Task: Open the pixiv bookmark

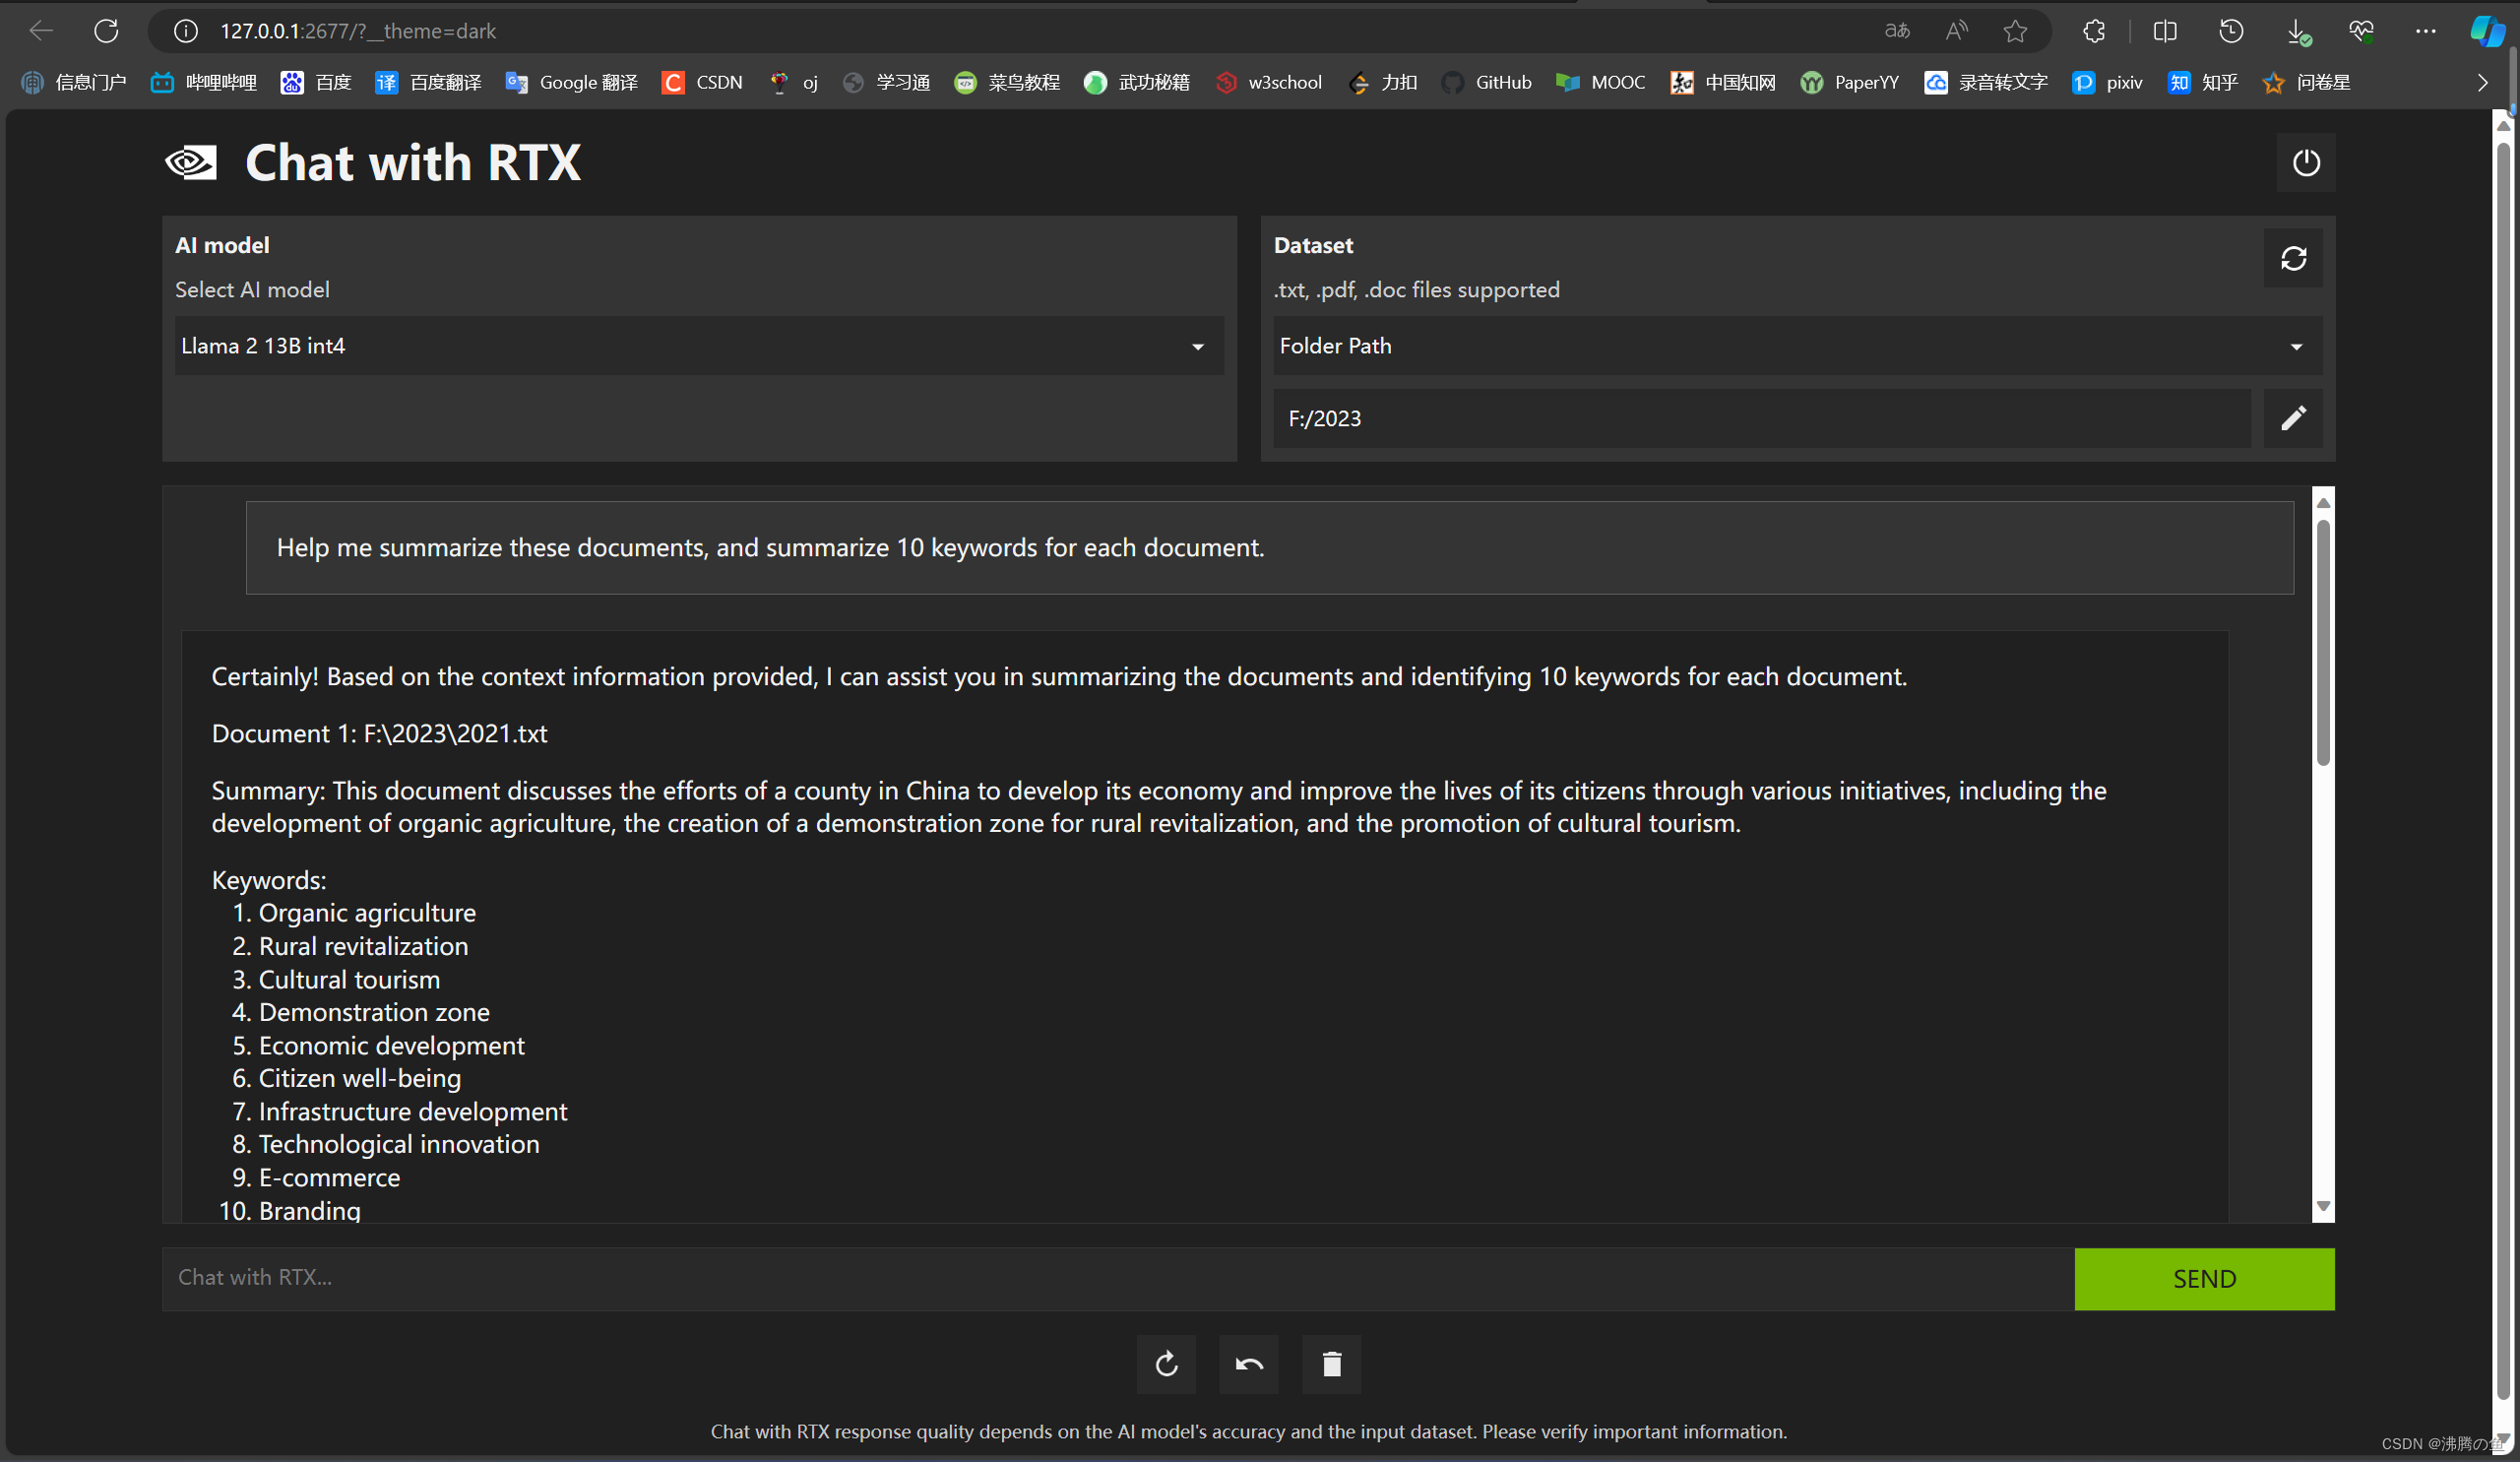Action: [2107, 83]
